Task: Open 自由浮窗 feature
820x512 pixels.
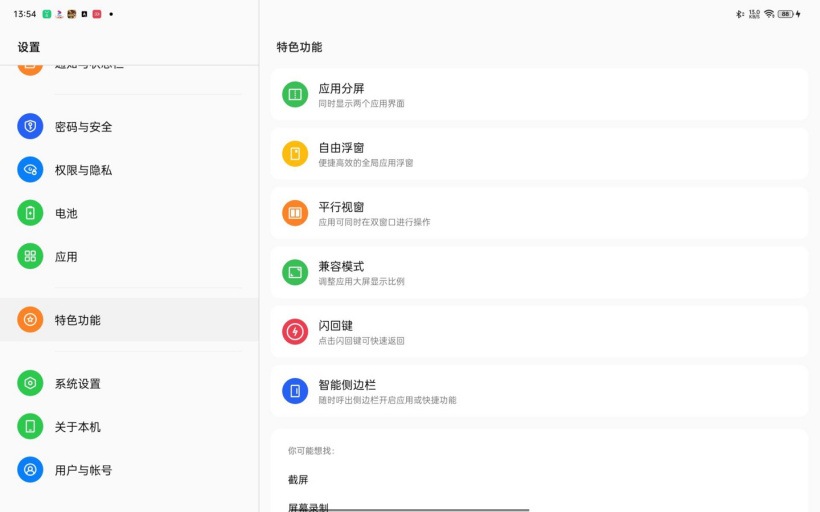Action: click(x=539, y=154)
